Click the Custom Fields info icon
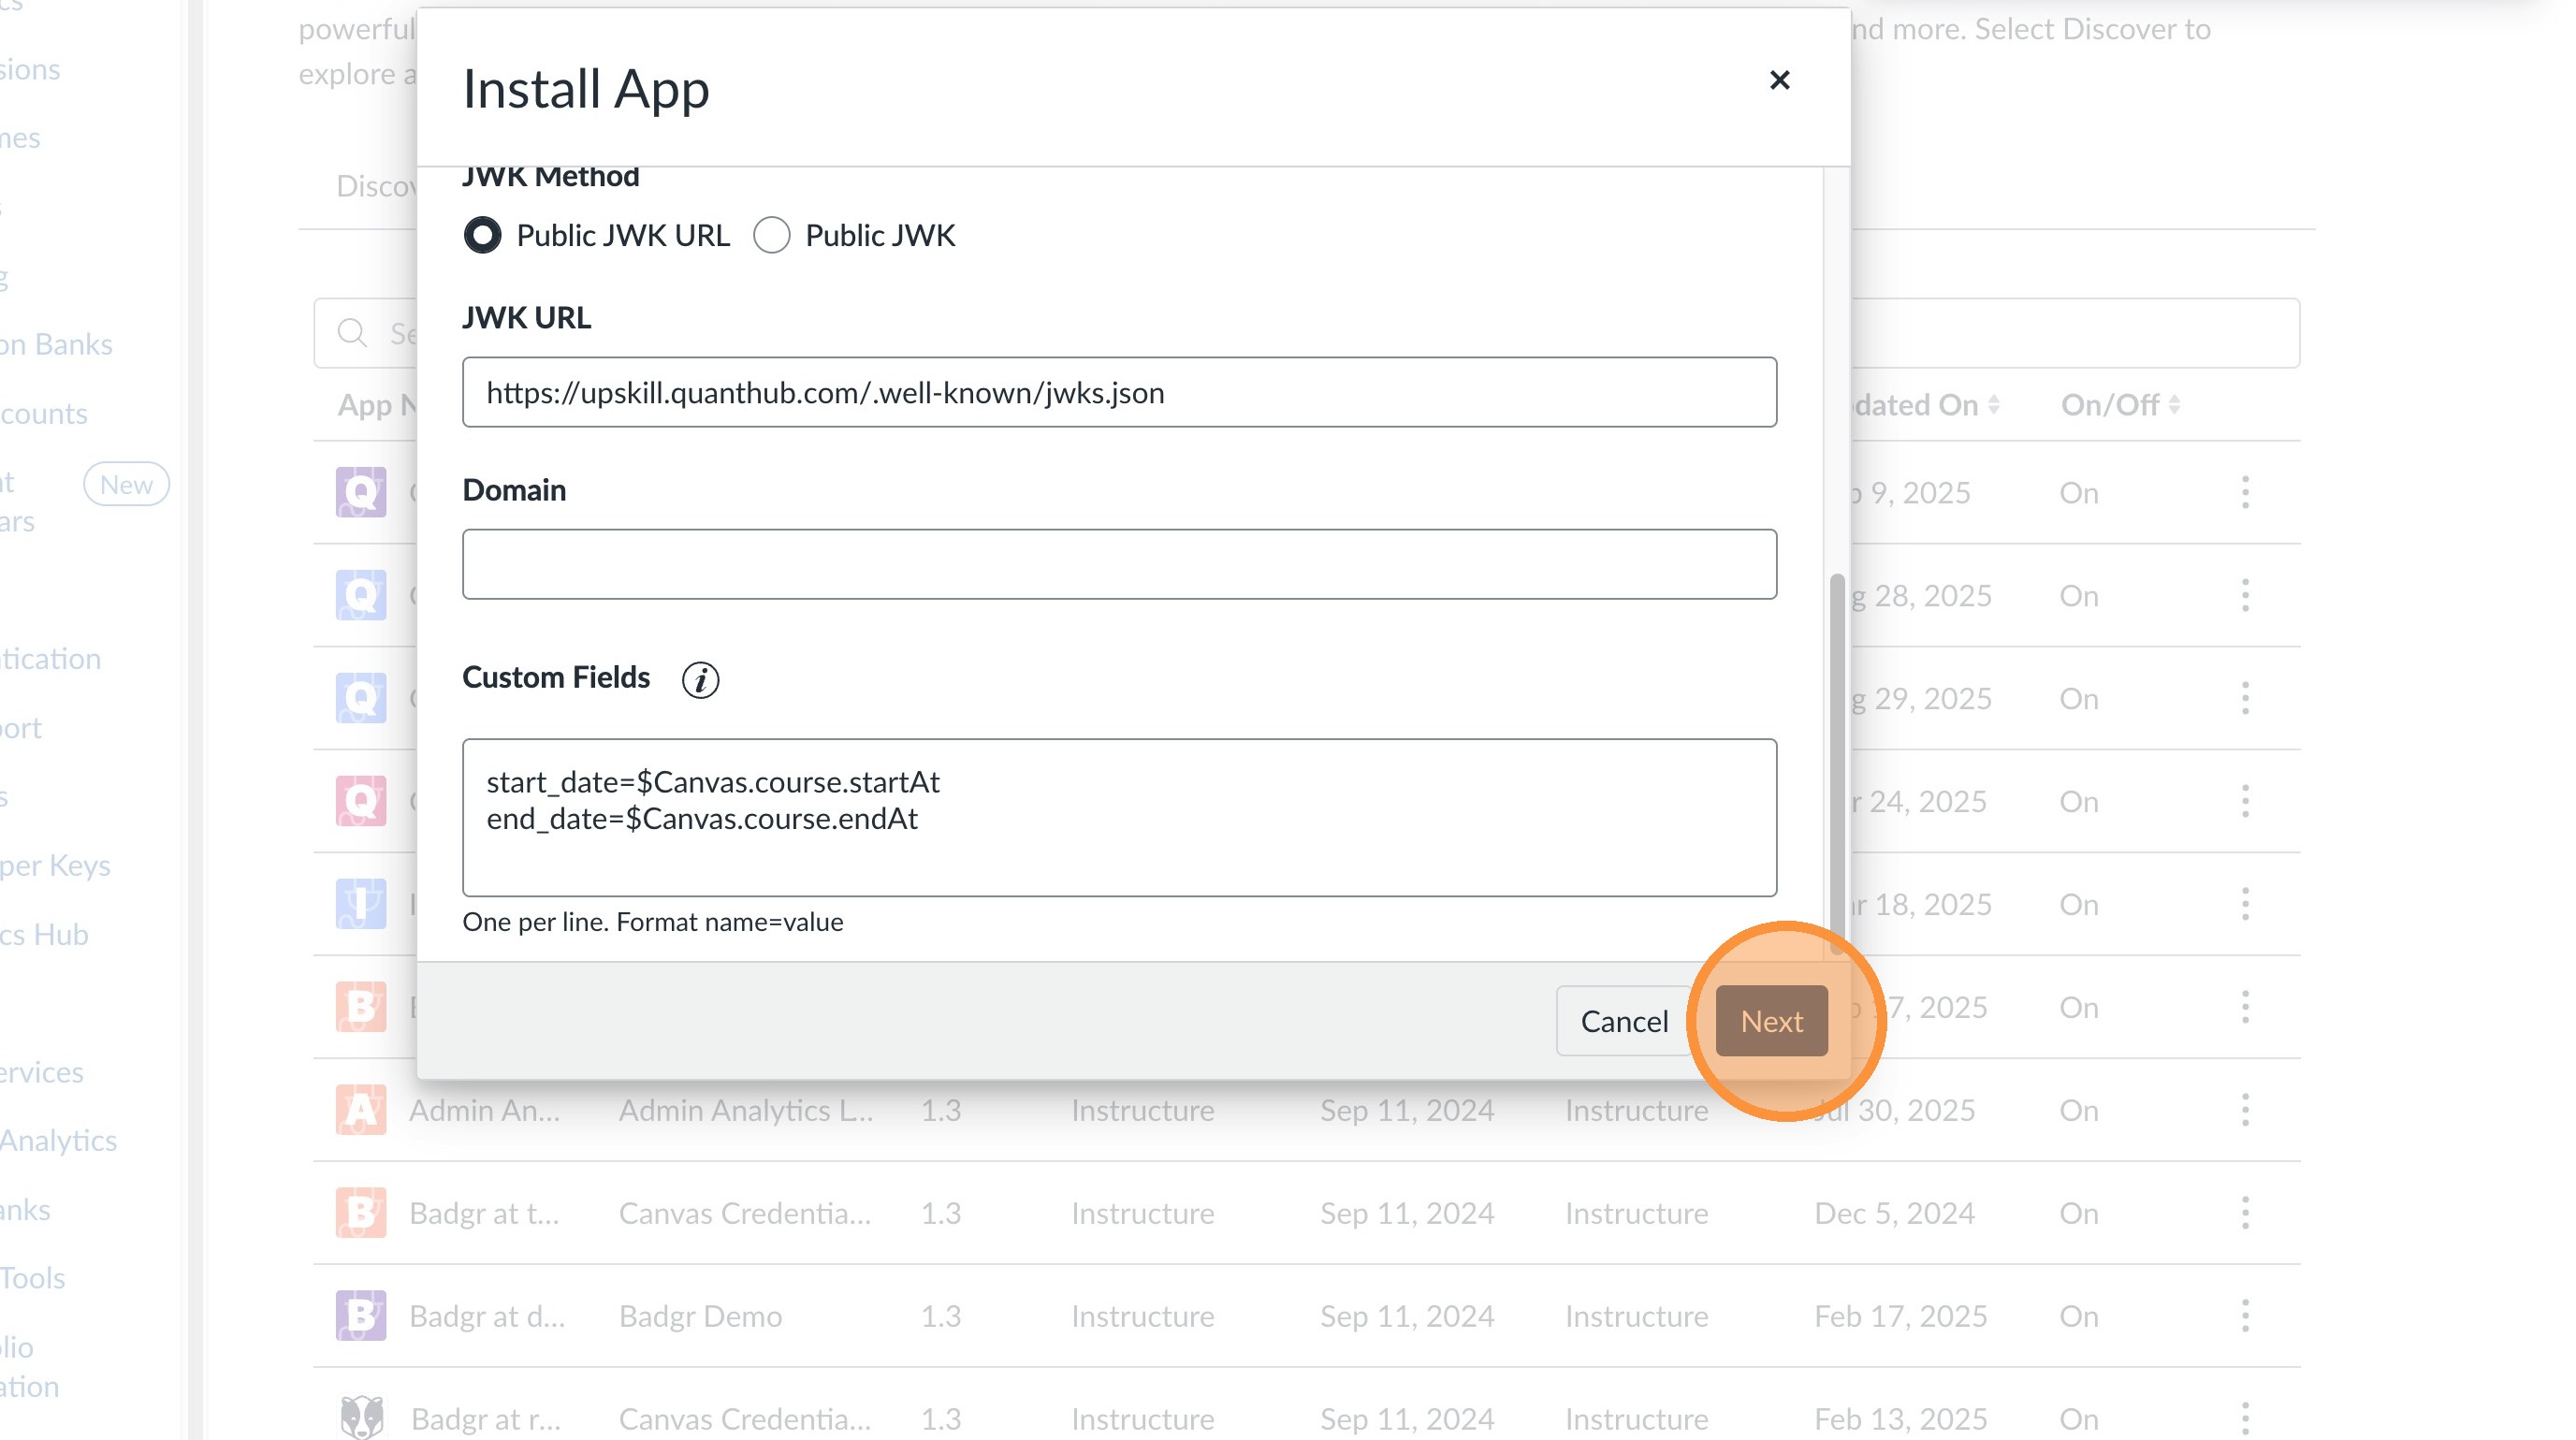Screen dimensions: 2576x1440 700,680
